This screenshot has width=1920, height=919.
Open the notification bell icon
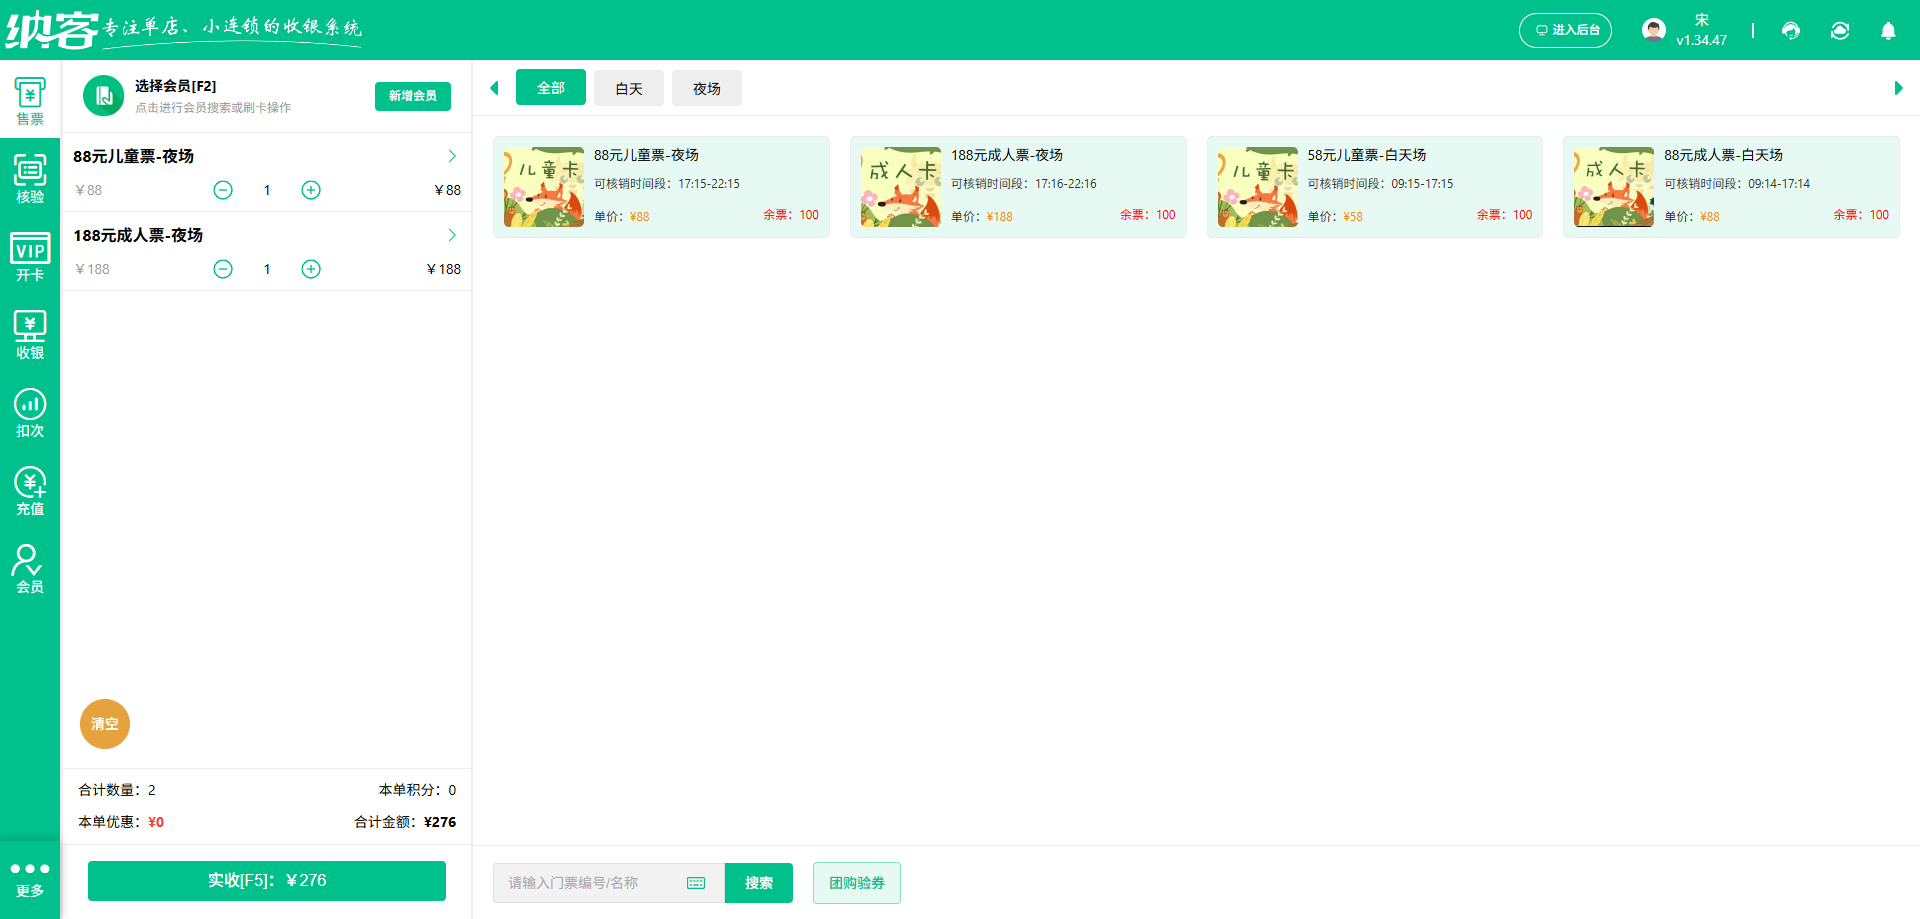pyautogui.click(x=1888, y=31)
